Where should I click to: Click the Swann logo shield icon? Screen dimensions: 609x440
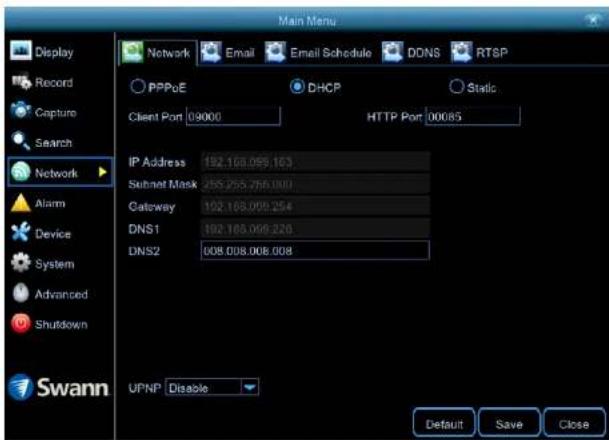click(20, 387)
